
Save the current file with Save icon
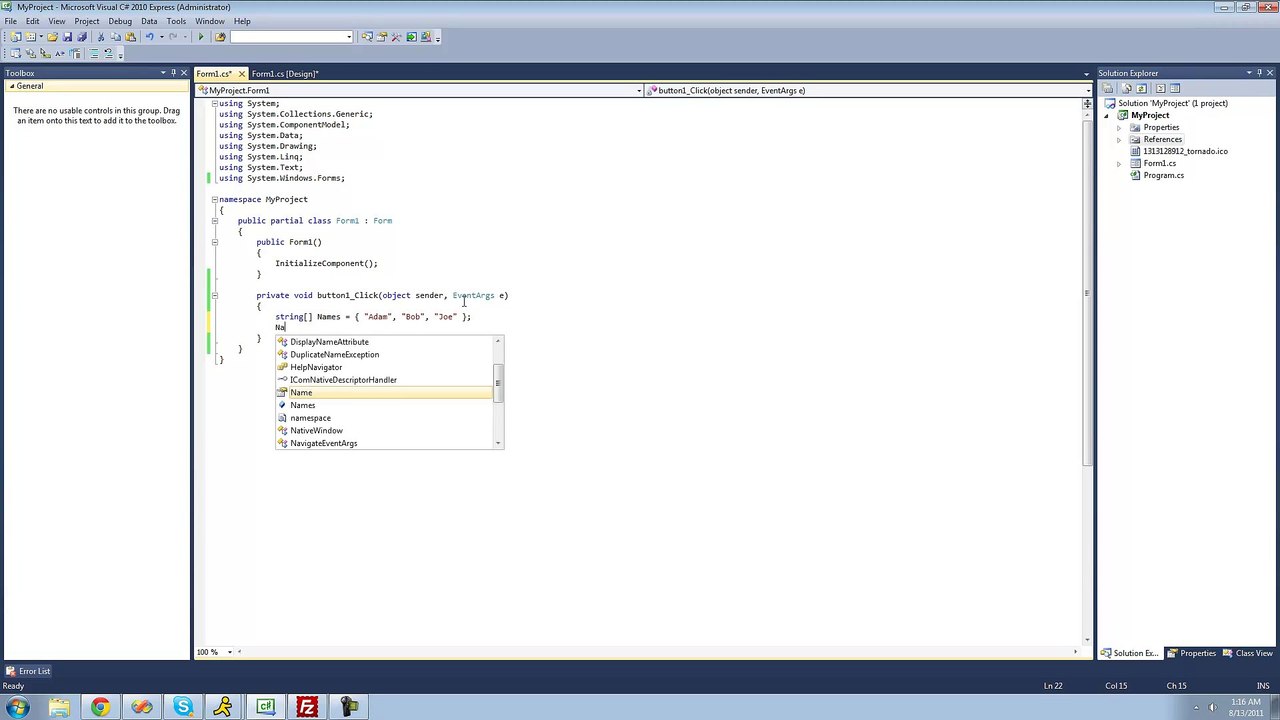coord(68,37)
